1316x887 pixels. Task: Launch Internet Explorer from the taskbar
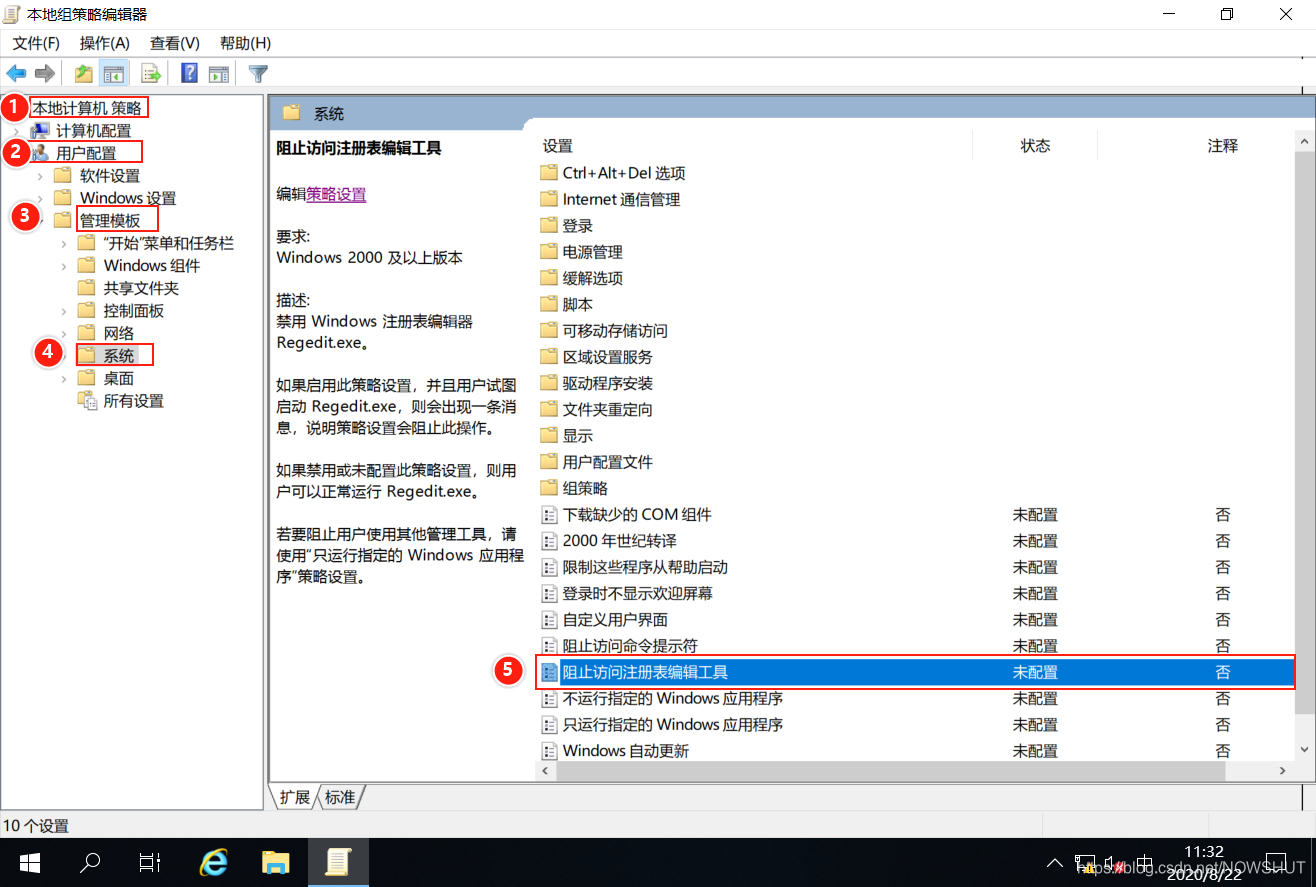pos(214,863)
